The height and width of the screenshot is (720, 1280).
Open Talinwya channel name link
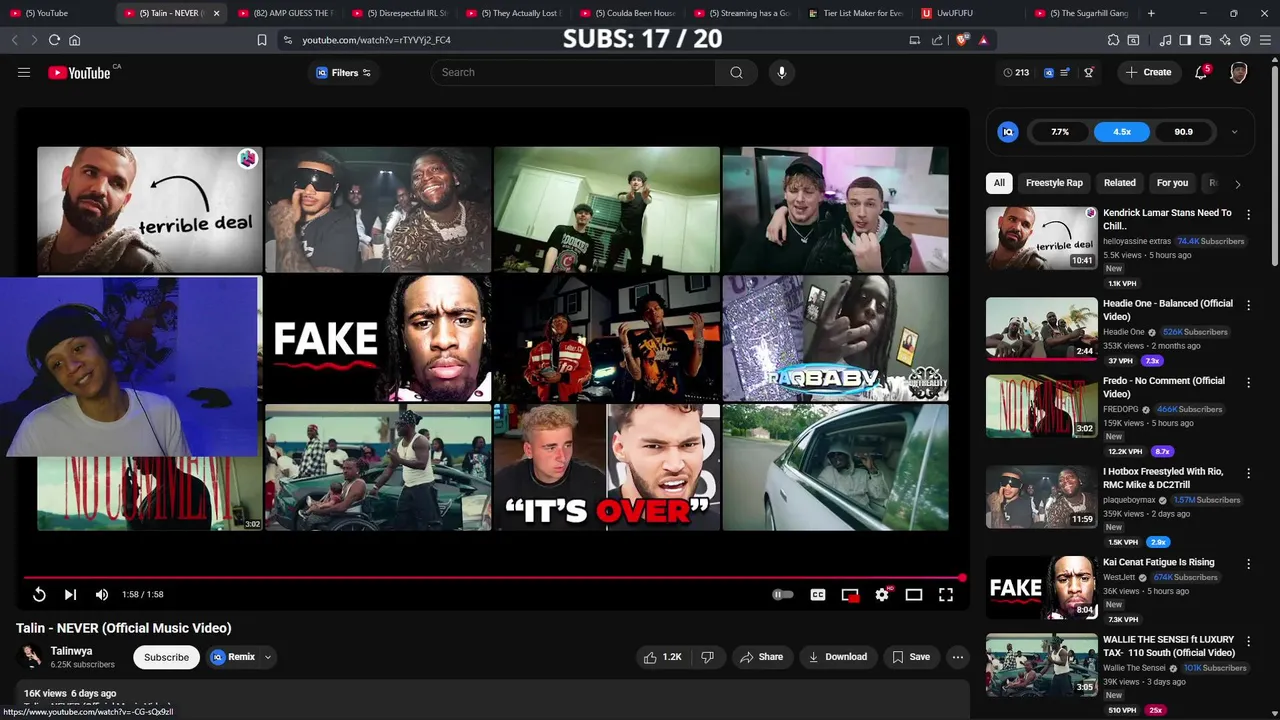(x=71, y=651)
